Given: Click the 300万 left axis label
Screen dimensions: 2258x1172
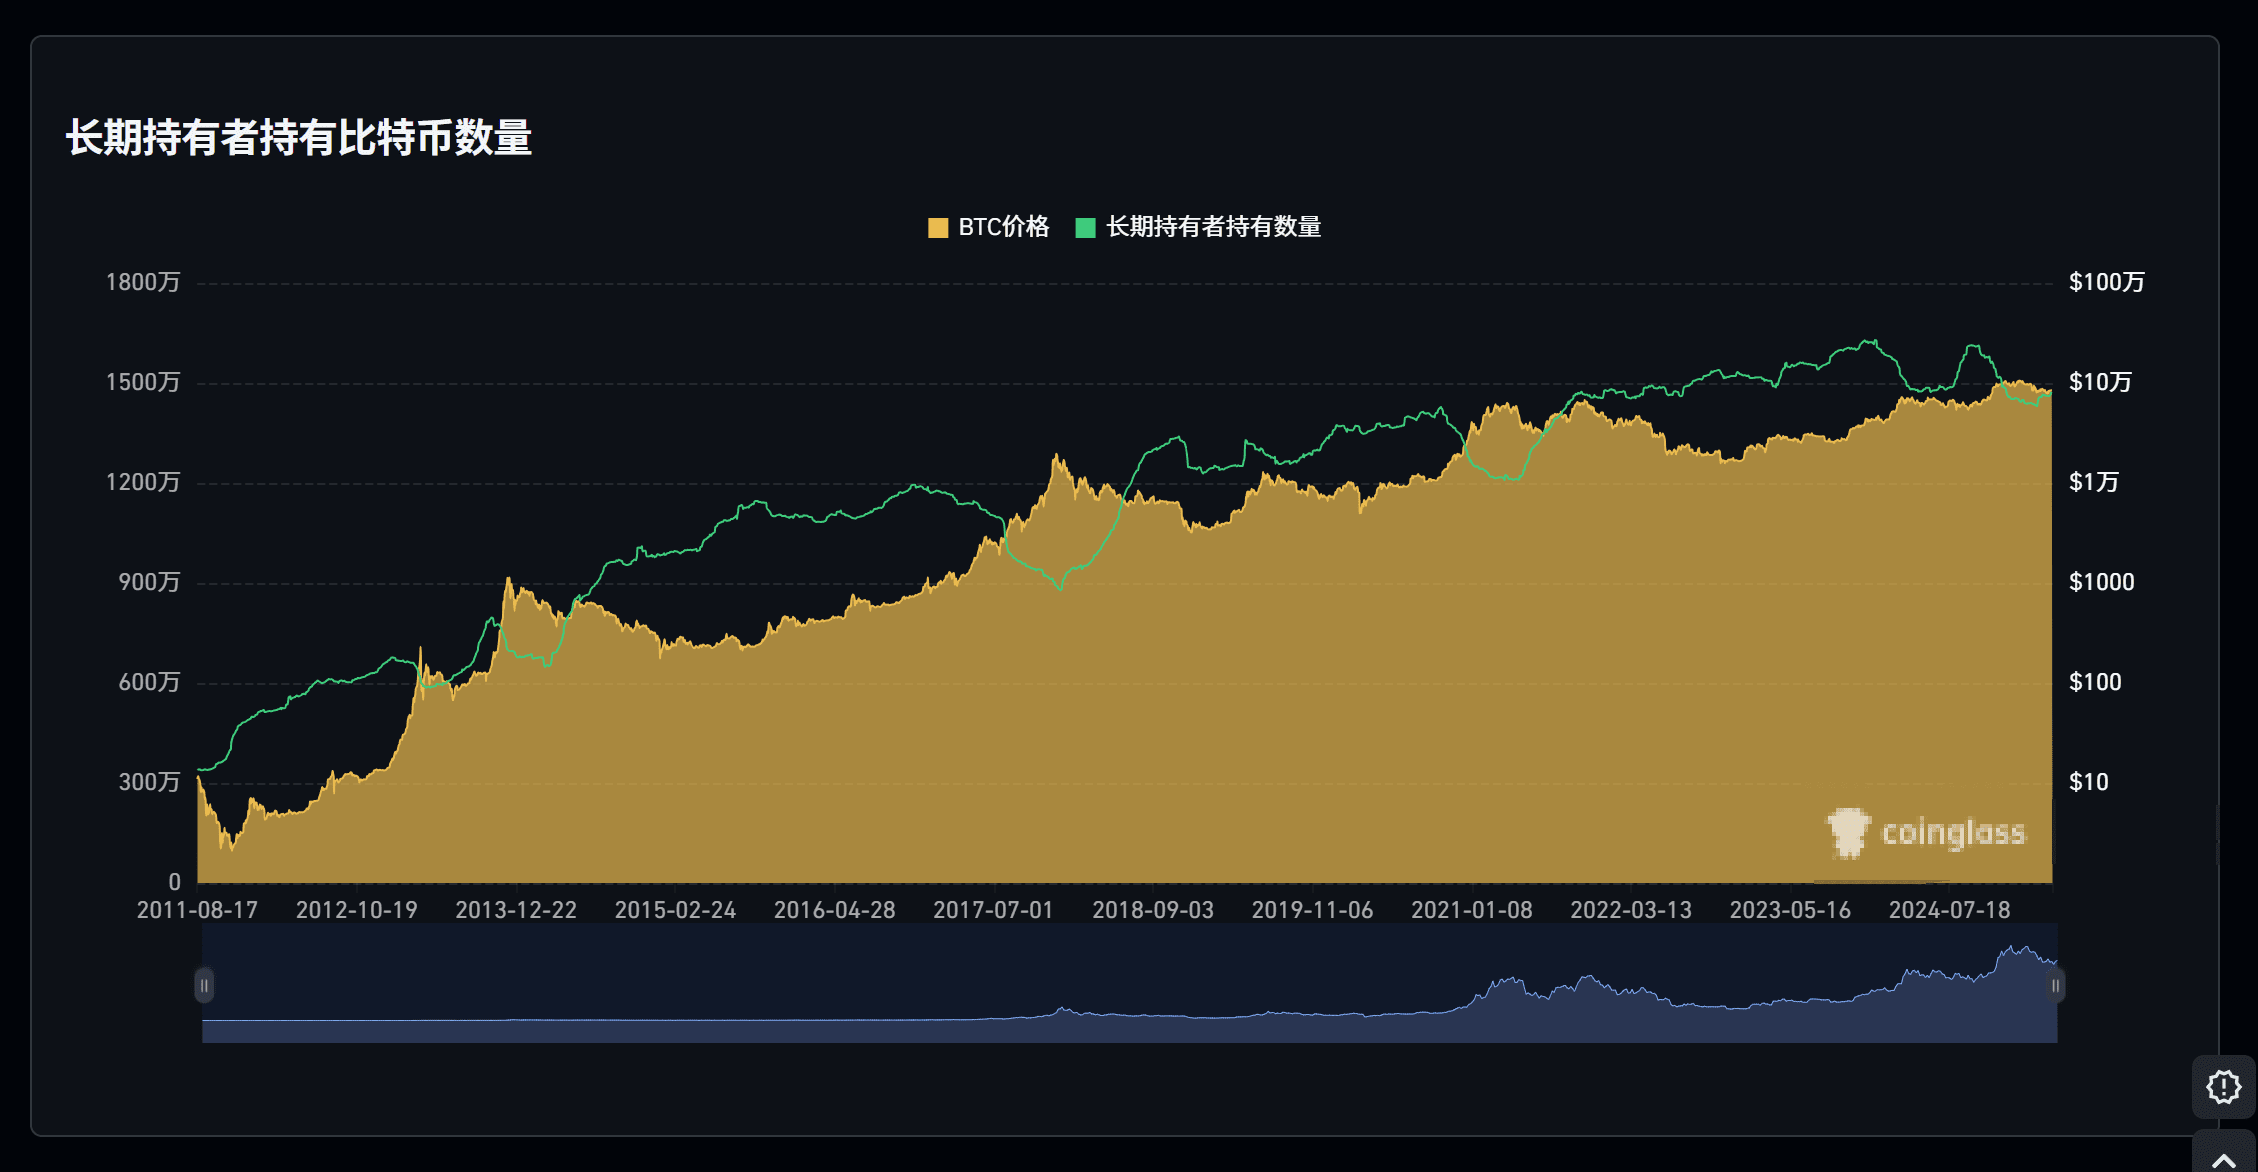Looking at the screenshot, I should (x=149, y=782).
